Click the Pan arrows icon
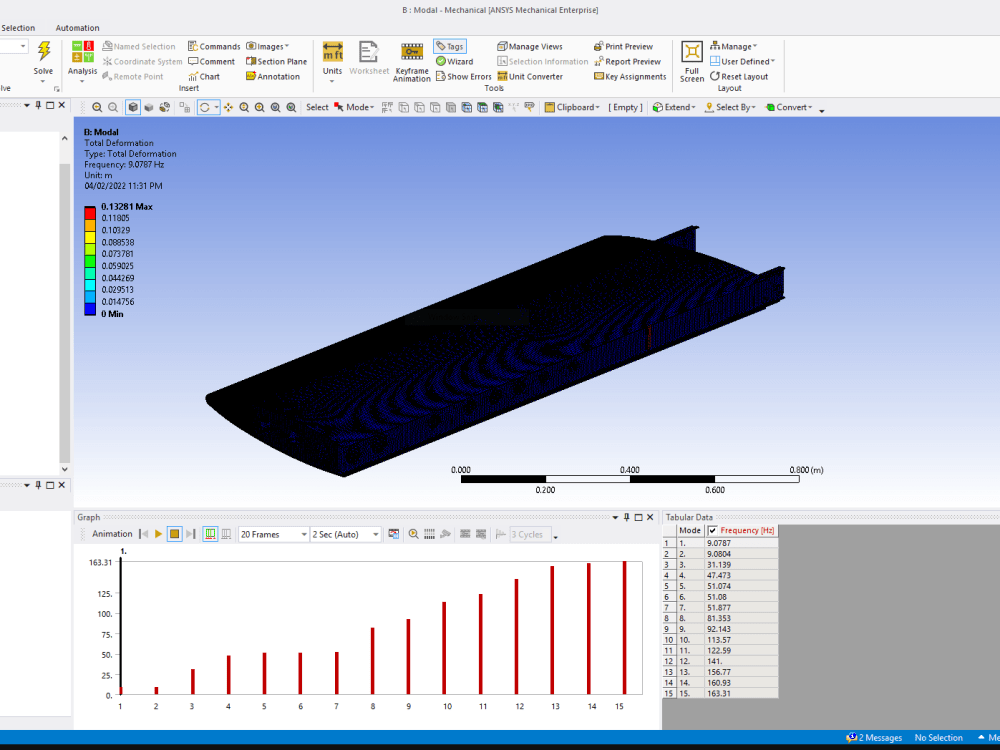The image size is (1000, 750). click(x=228, y=107)
